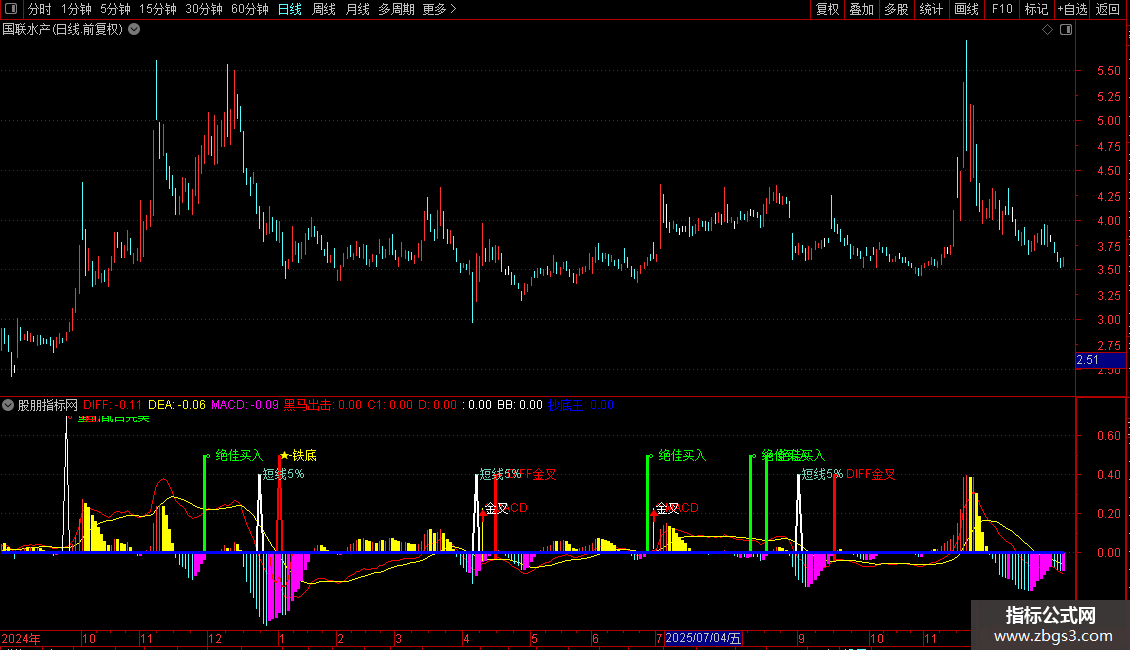Click the 绝佳买入 signal near July
Image resolution: width=1130 pixels, height=650 pixels.
click(682, 455)
